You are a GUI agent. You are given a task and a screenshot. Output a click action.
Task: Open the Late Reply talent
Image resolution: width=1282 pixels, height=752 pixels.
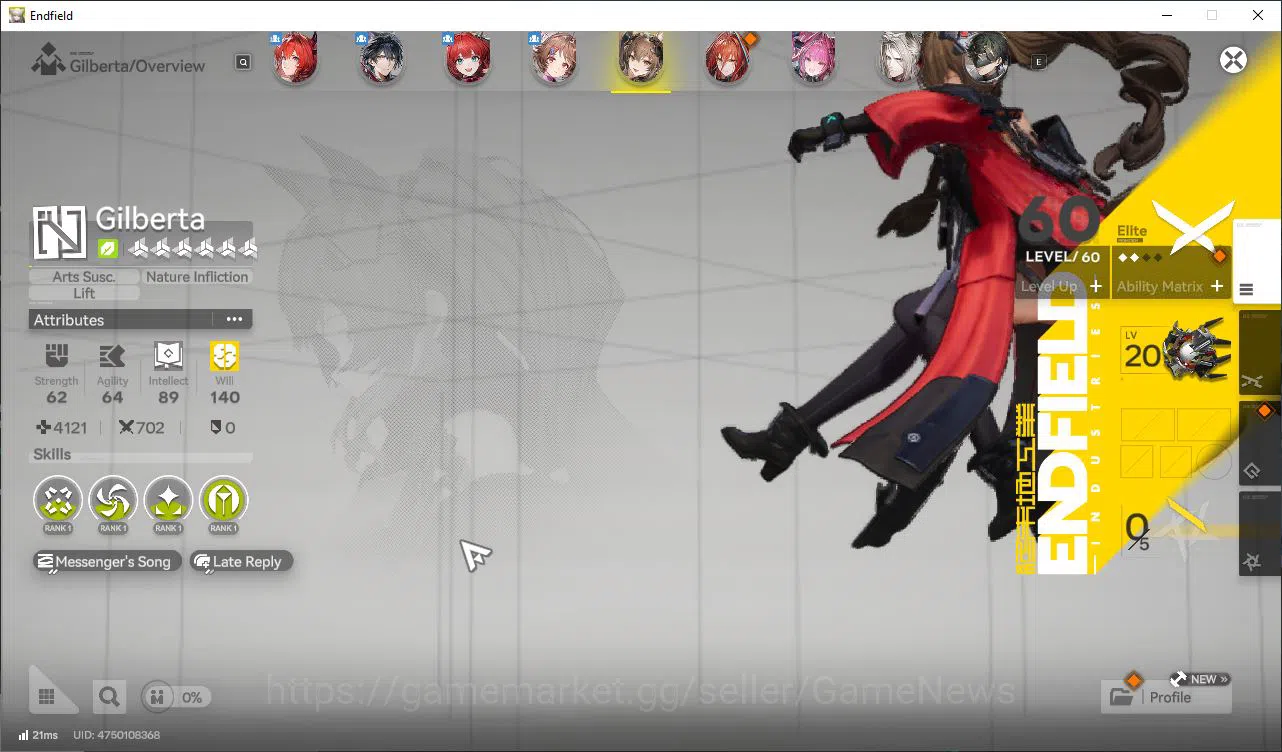coord(241,562)
